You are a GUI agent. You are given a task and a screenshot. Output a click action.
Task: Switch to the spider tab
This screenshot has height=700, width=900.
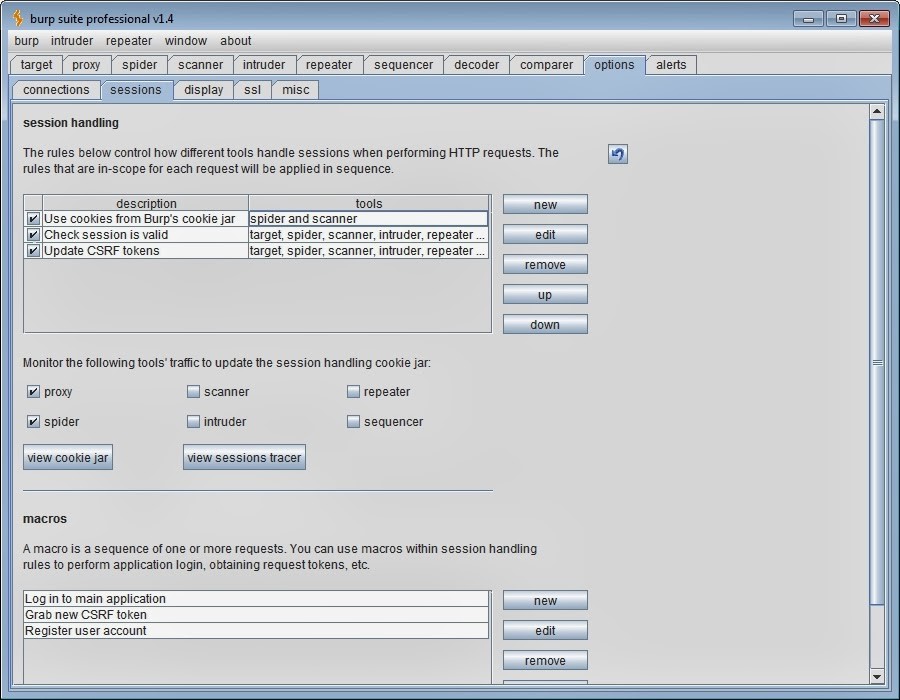(x=139, y=65)
